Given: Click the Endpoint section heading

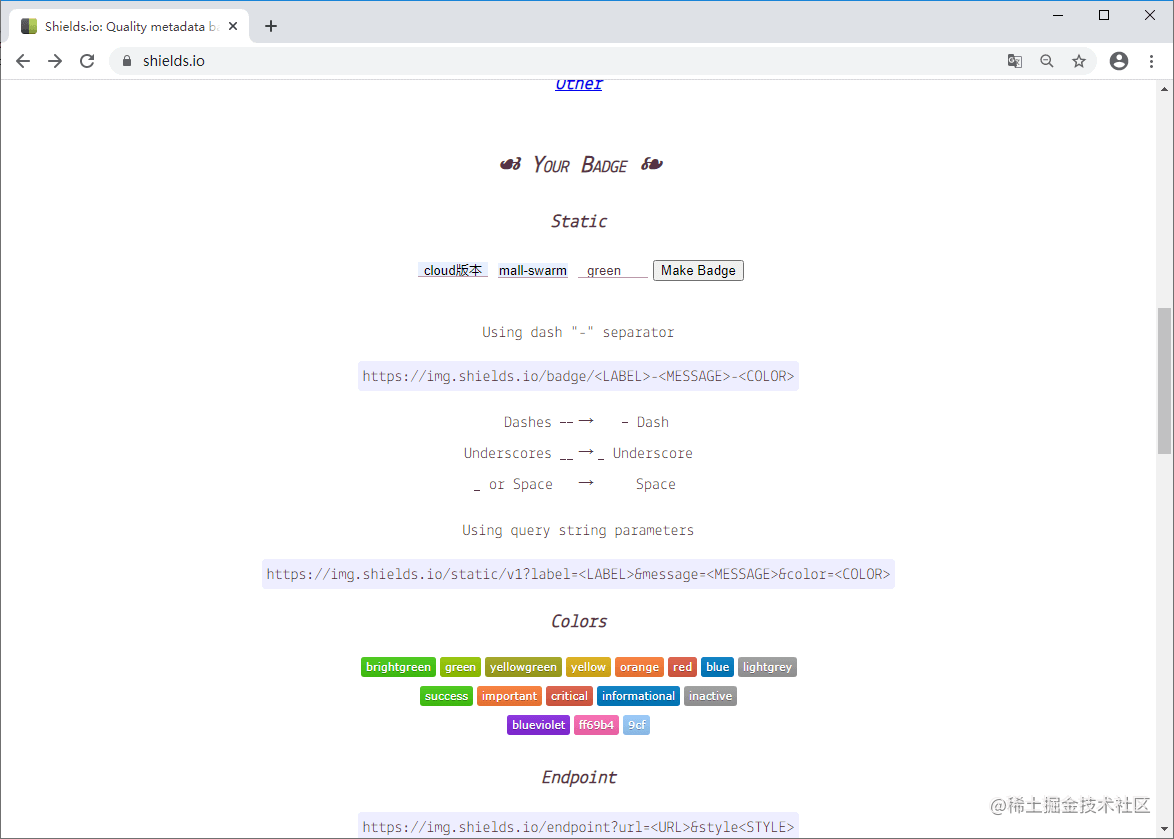Looking at the screenshot, I should coord(579,778).
